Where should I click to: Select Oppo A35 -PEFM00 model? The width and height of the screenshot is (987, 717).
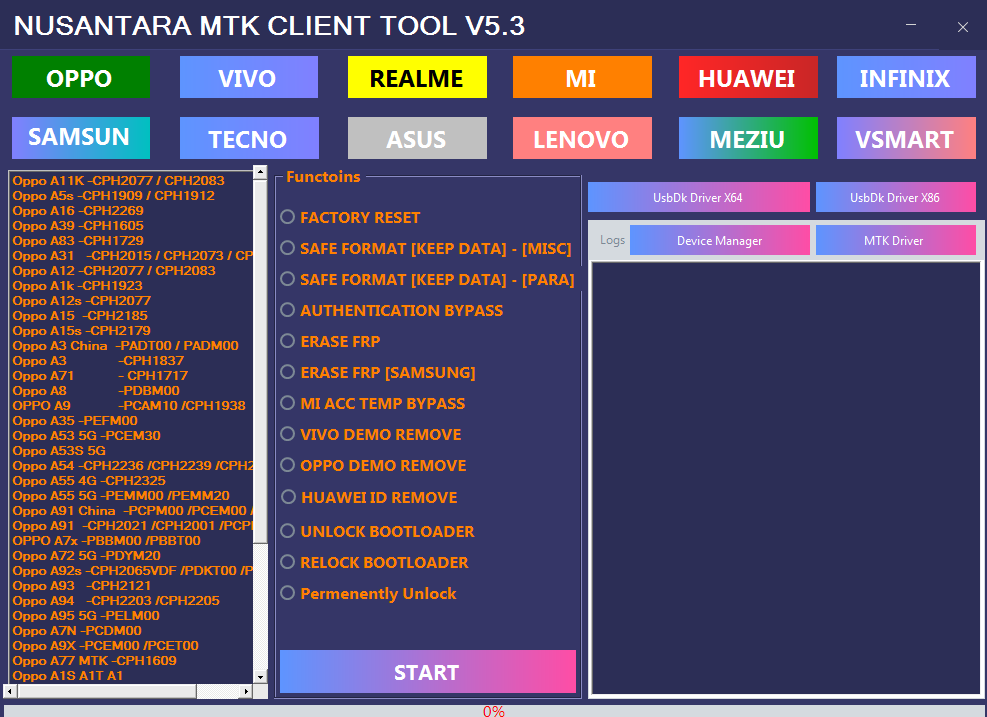(75, 421)
